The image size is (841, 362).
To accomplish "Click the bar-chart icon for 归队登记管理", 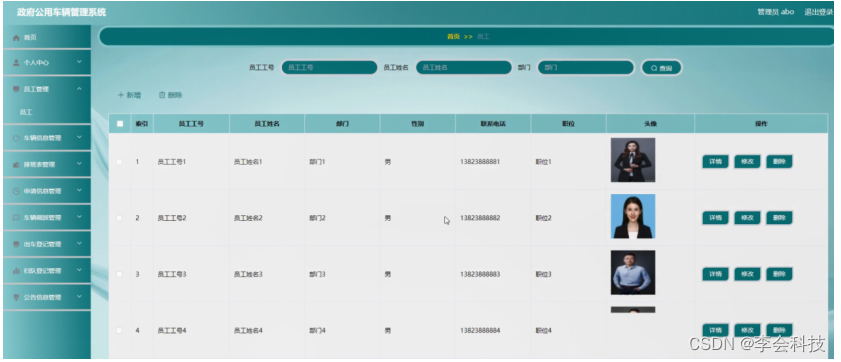I will pos(16,271).
